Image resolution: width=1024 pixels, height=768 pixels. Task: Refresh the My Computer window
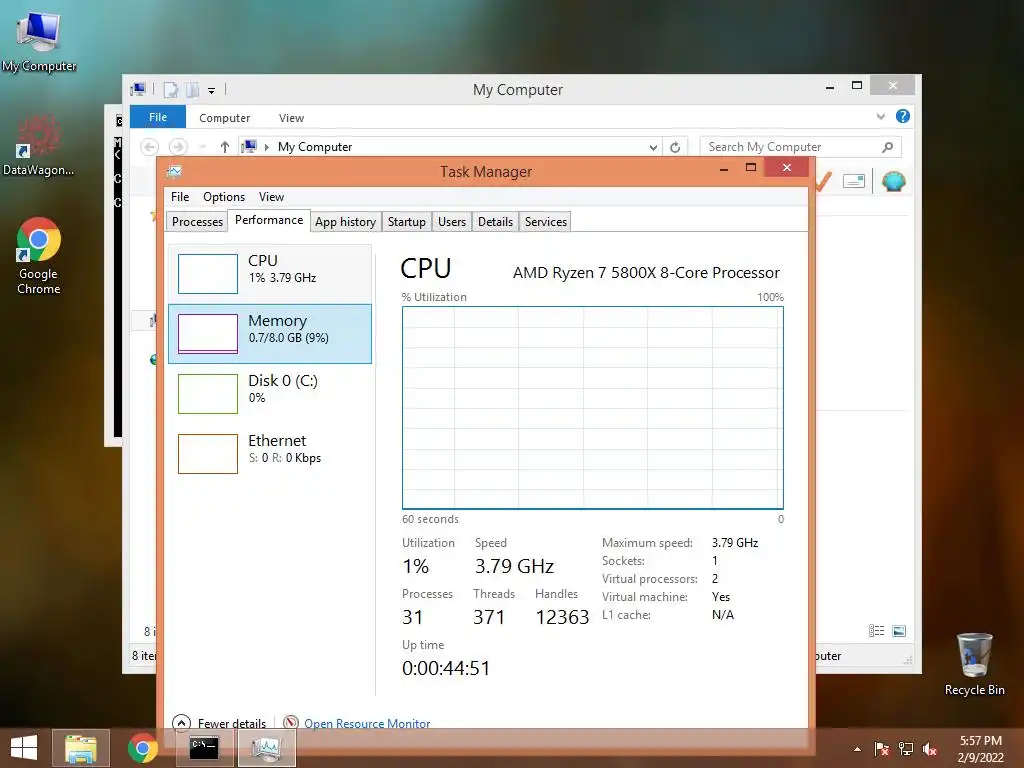(675, 148)
